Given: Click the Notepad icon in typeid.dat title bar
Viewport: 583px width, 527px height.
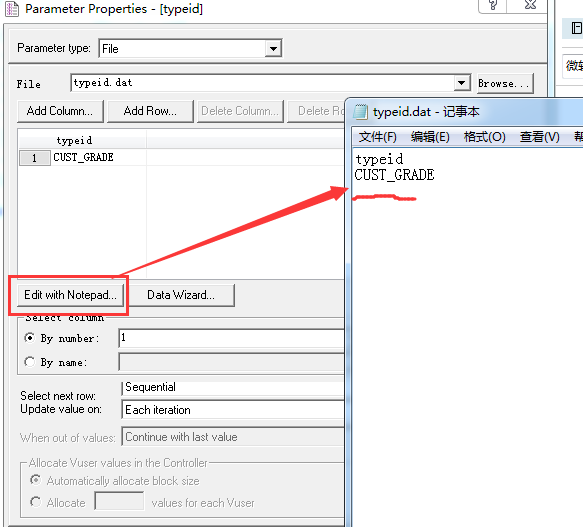Looking at the screenshot, I should click(x=360, y=112).
